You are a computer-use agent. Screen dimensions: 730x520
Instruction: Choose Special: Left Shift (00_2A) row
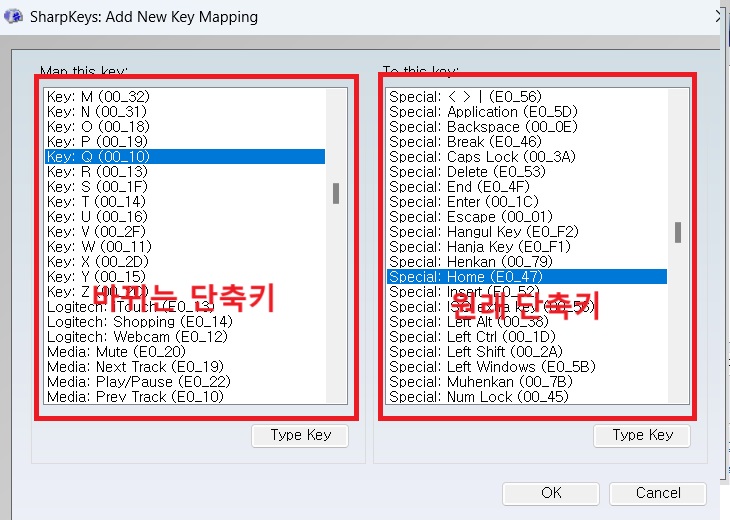tap(527, 351)
